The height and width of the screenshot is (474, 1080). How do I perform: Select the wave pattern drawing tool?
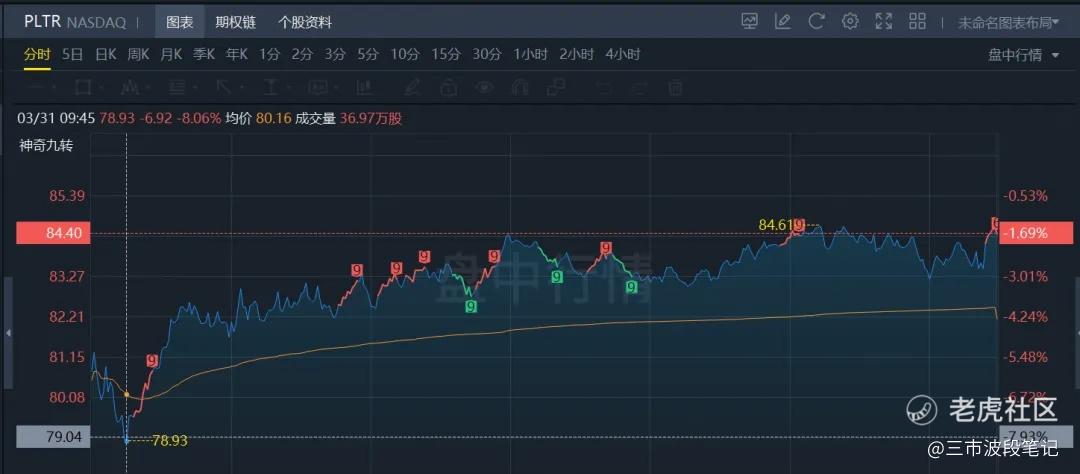(129, 87)
